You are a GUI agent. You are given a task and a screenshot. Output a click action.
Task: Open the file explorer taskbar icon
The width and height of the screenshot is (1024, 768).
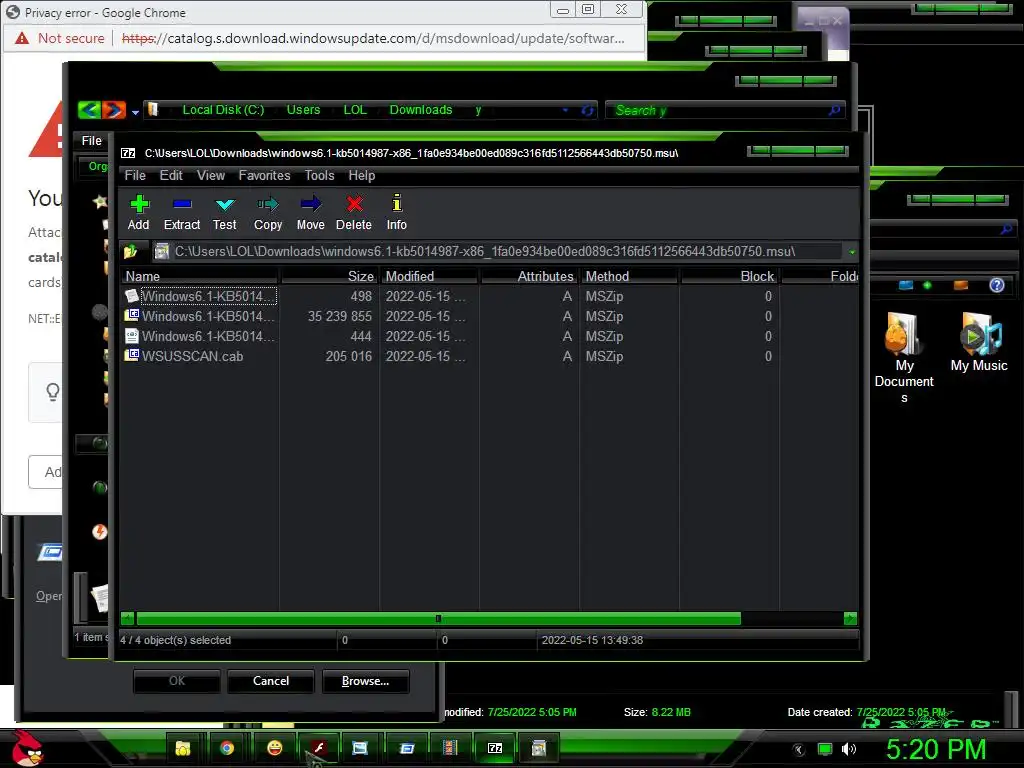point(183,748)
